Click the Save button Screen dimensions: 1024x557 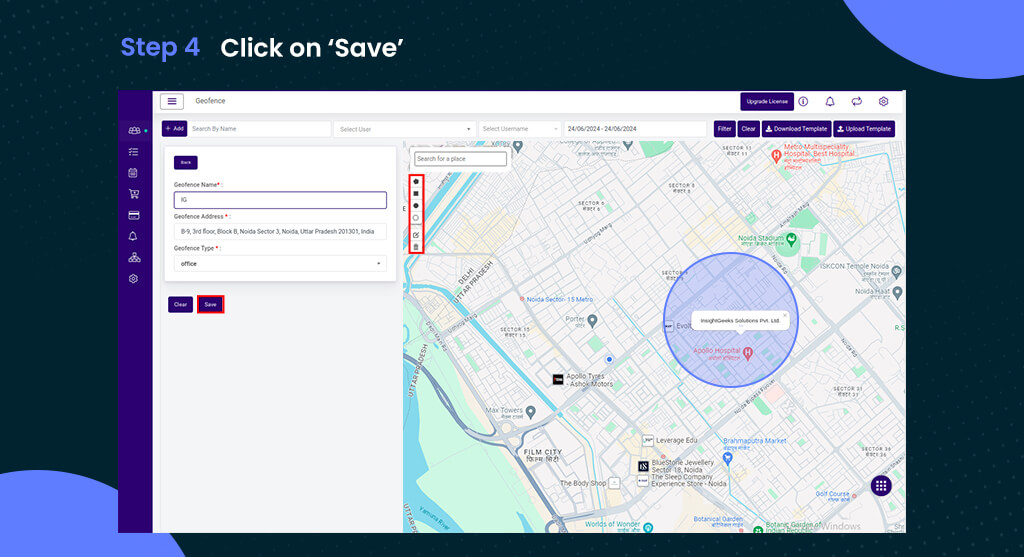210,304
